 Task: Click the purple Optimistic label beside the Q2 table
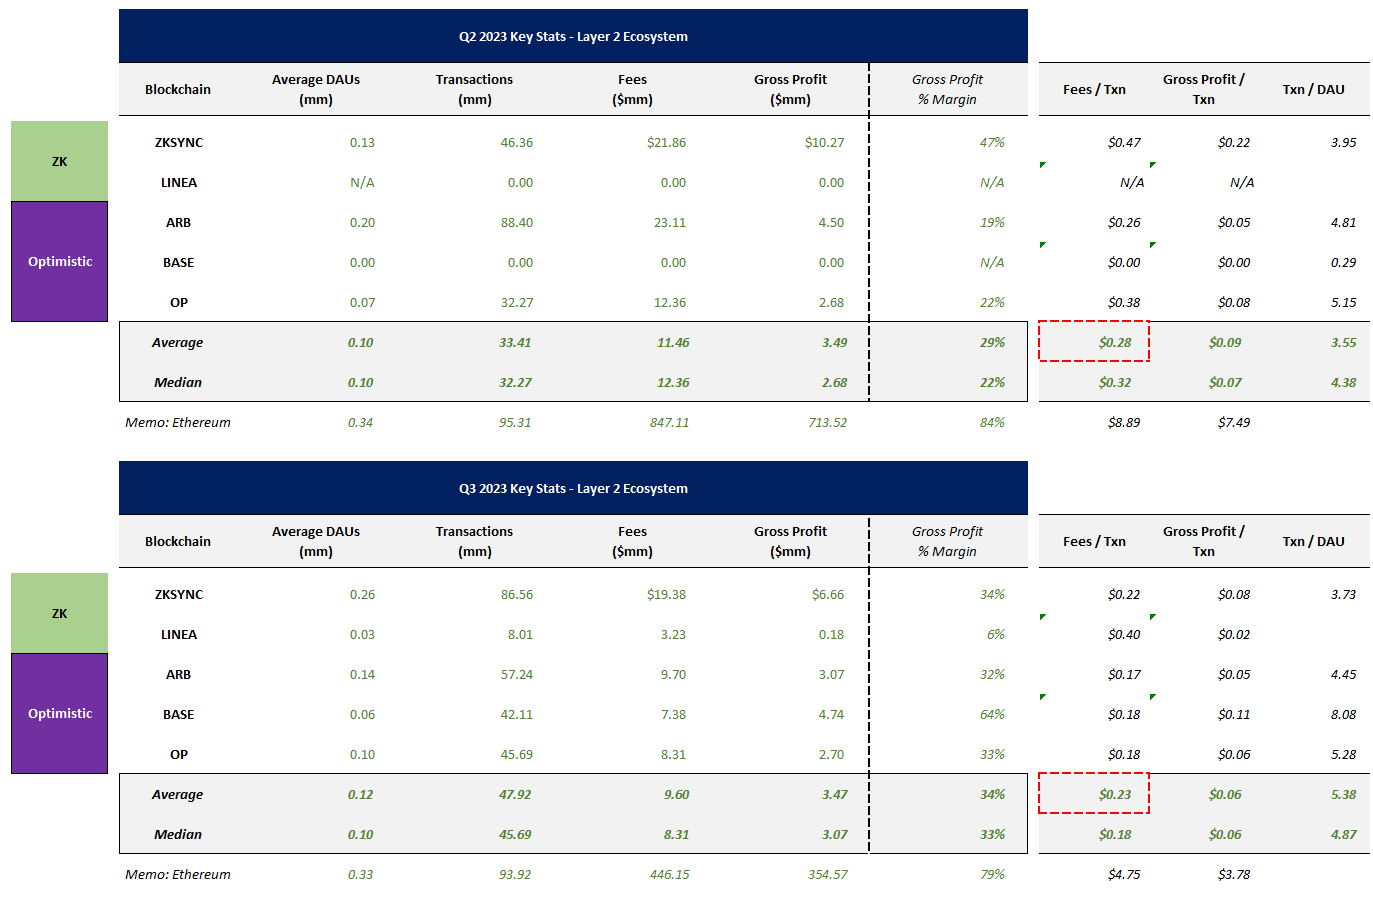click(x=60, y=261)
